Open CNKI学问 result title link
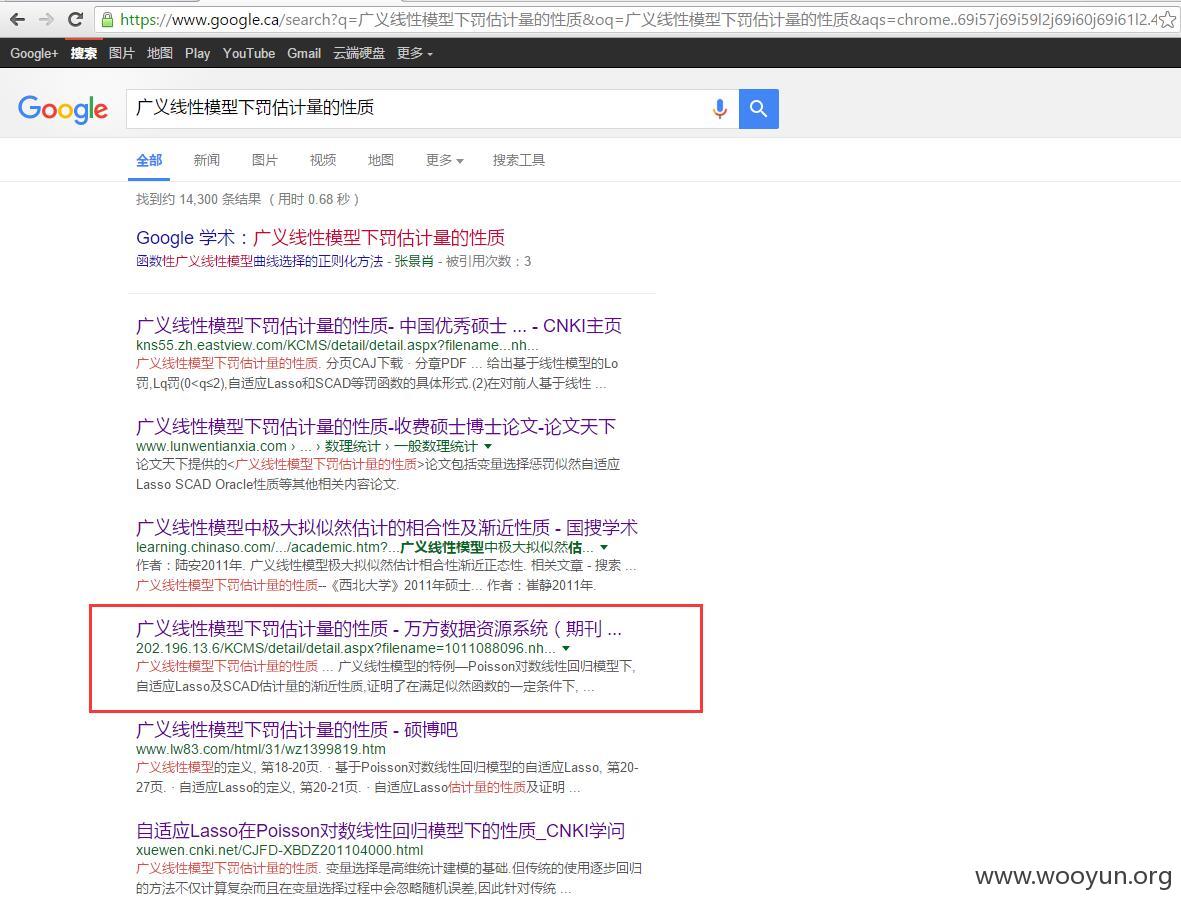 380,830
